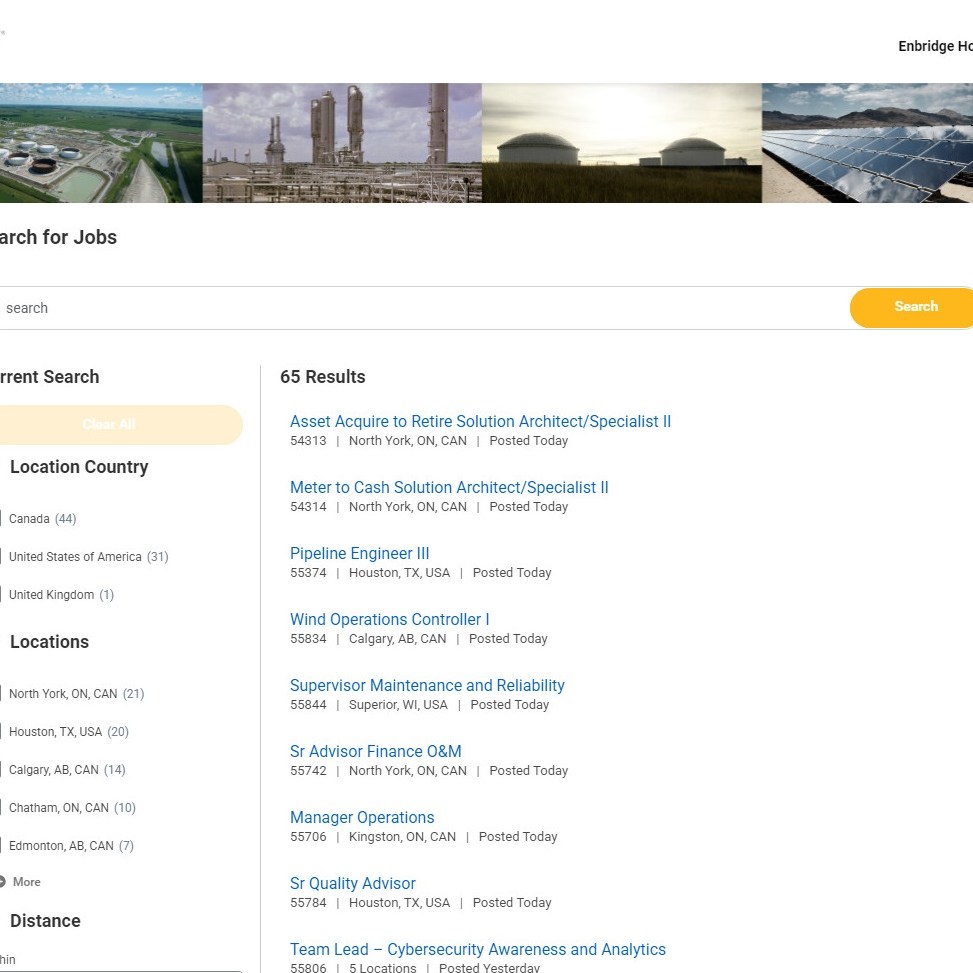
Task: Tick the Canada country checkbox
Action: pos(2,519)
